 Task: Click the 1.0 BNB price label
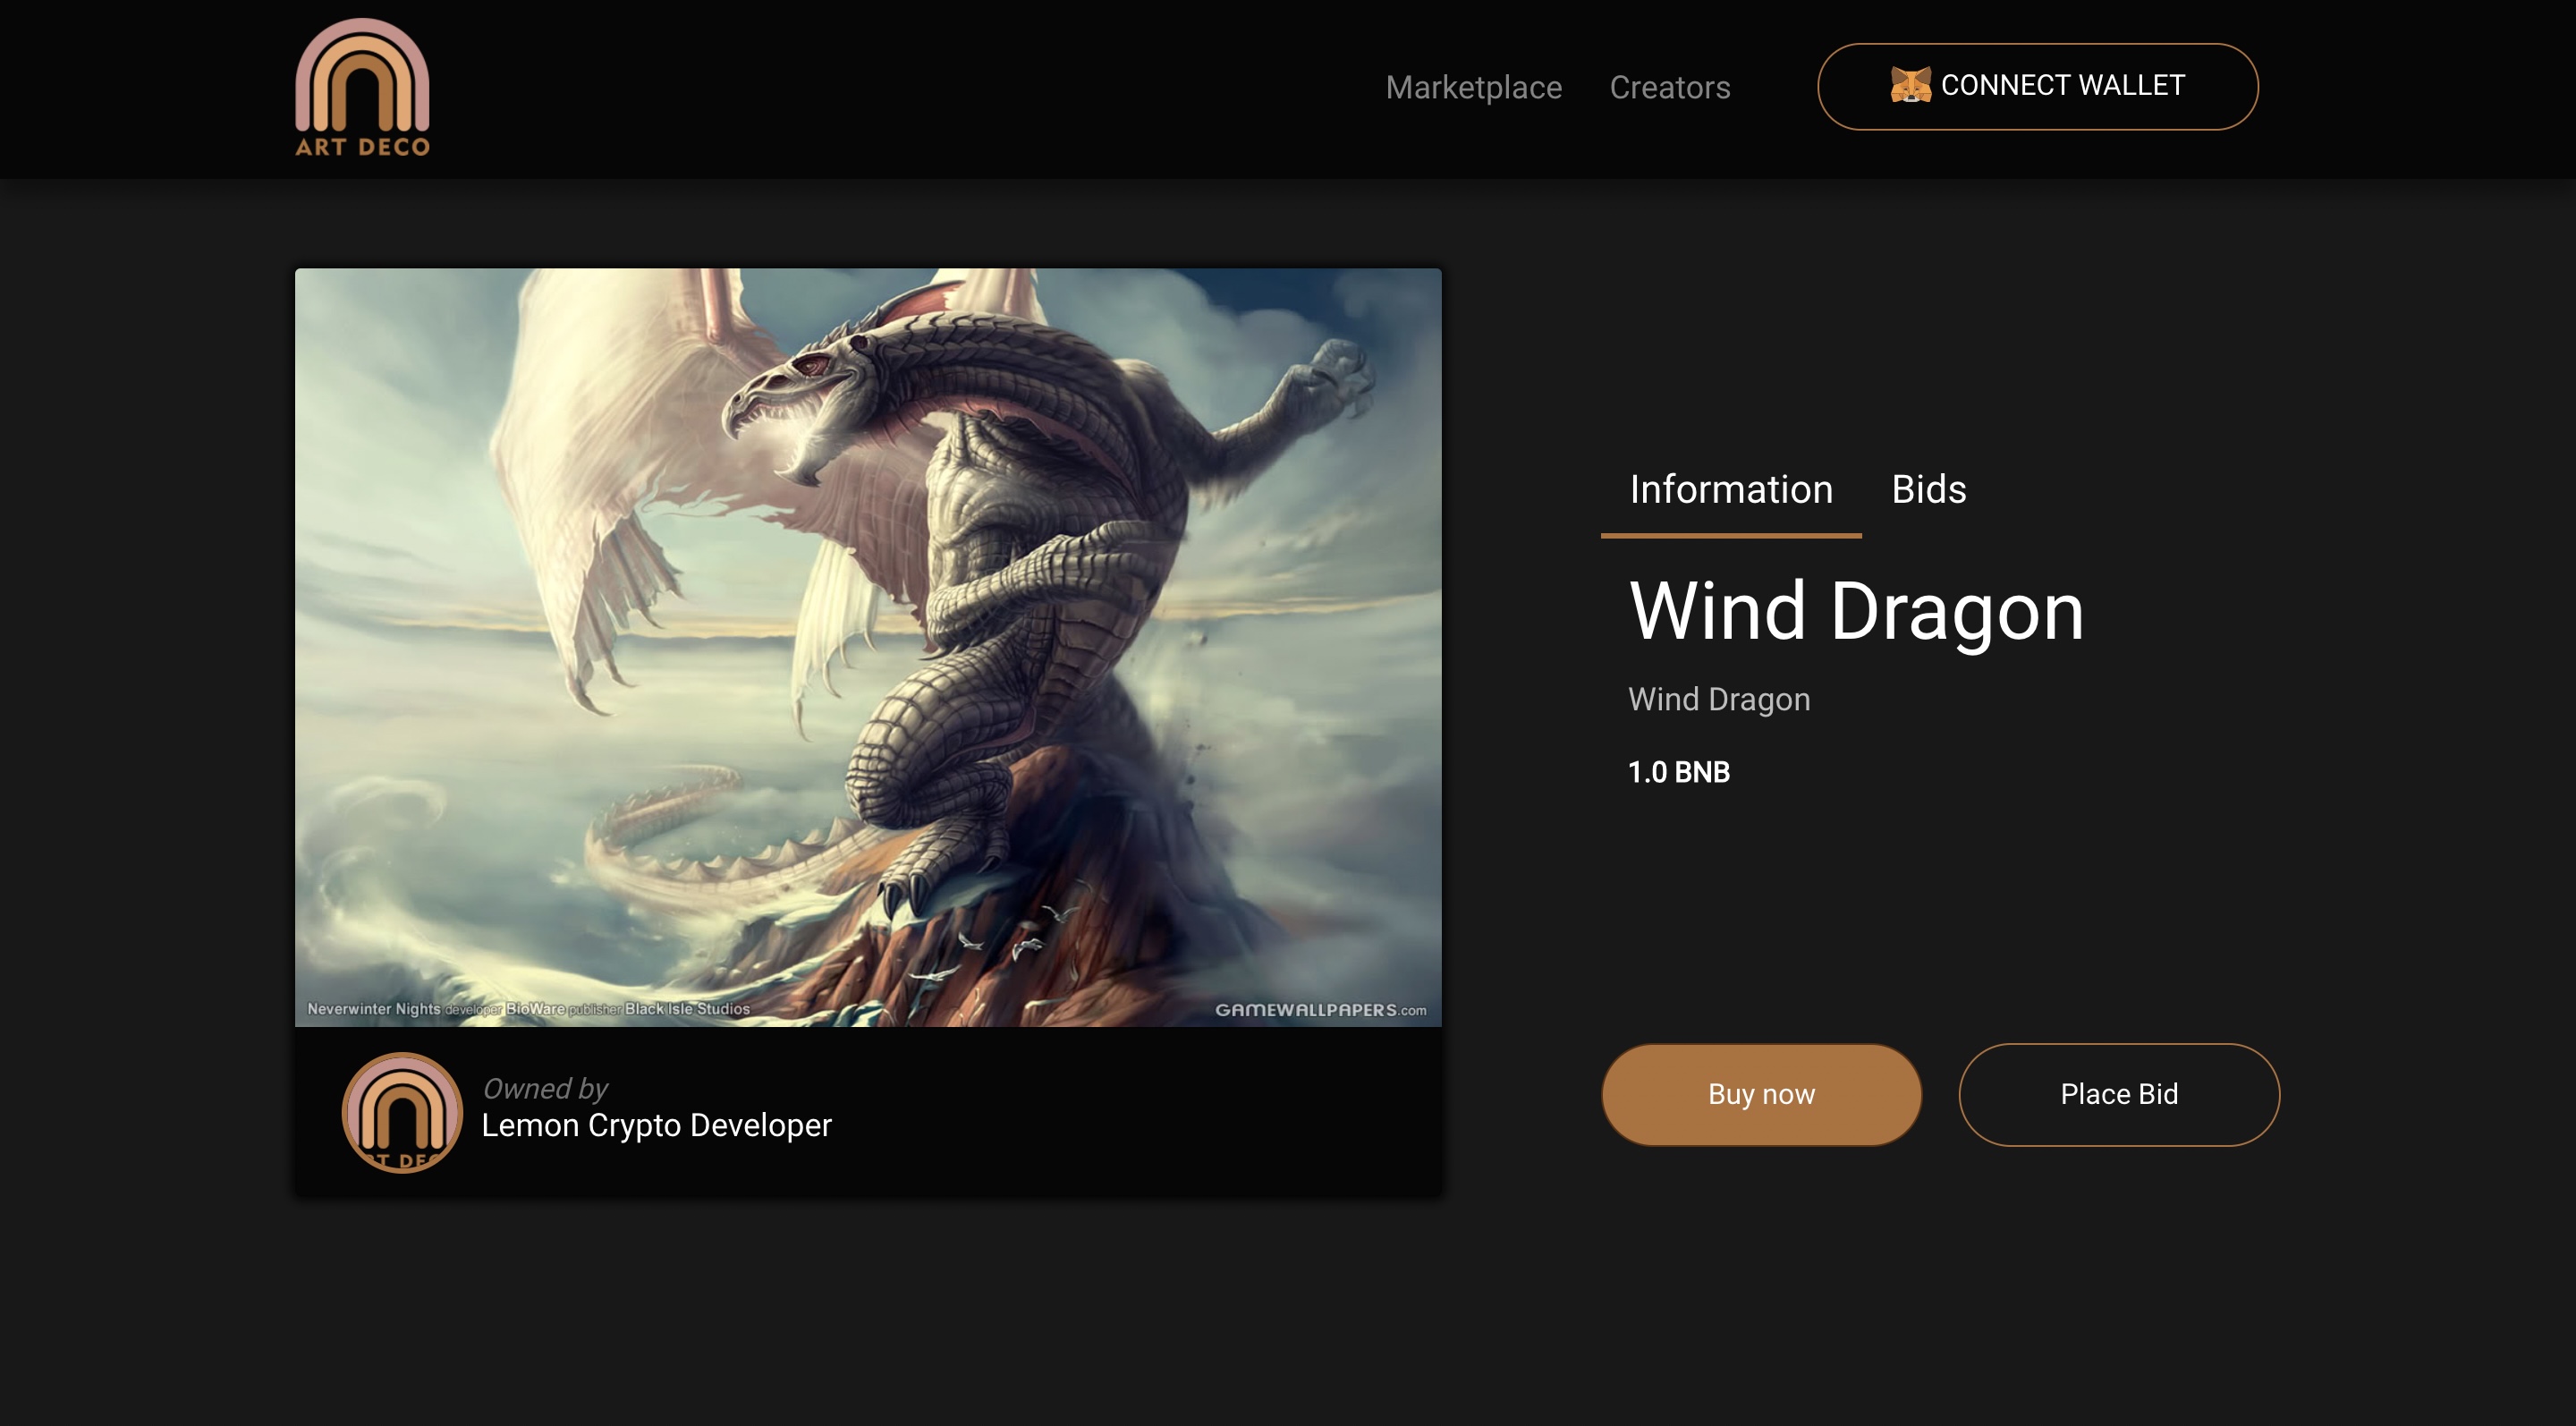1678,772
